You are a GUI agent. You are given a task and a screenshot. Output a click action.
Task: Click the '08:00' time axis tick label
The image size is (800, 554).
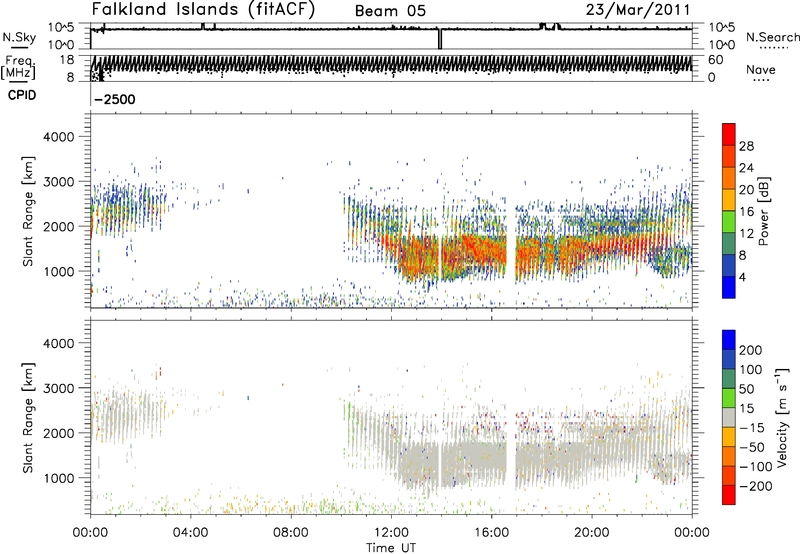pyautogui.click(x=291, y=533)
